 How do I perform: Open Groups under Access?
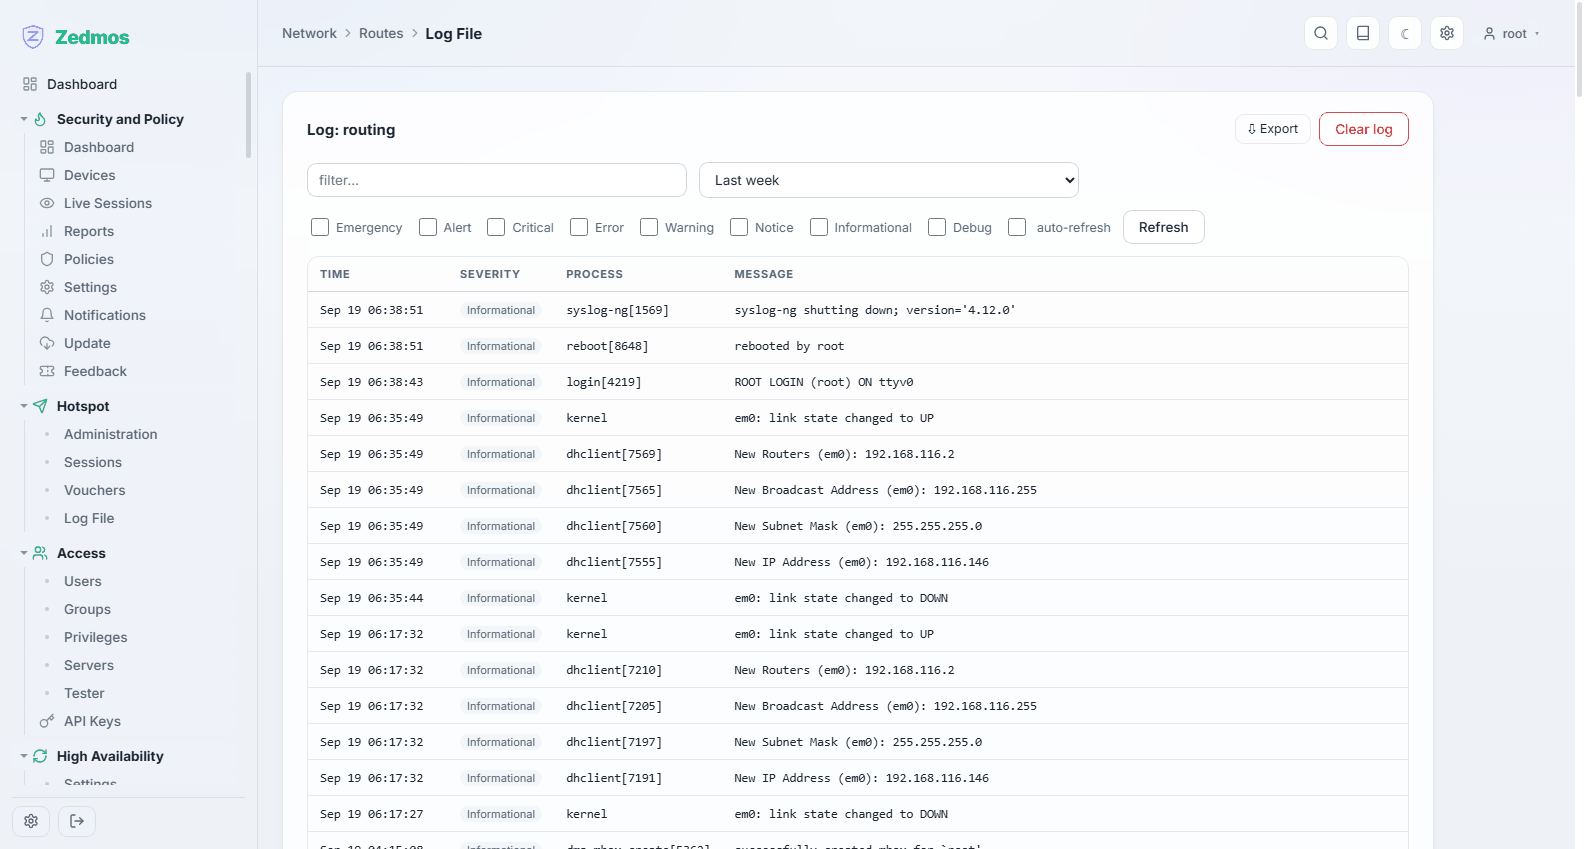pos(88,609)
